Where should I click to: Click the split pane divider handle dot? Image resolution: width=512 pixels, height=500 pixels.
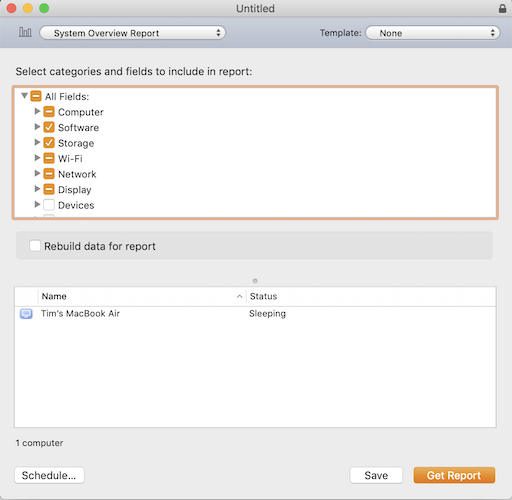[x=255, y=281]
